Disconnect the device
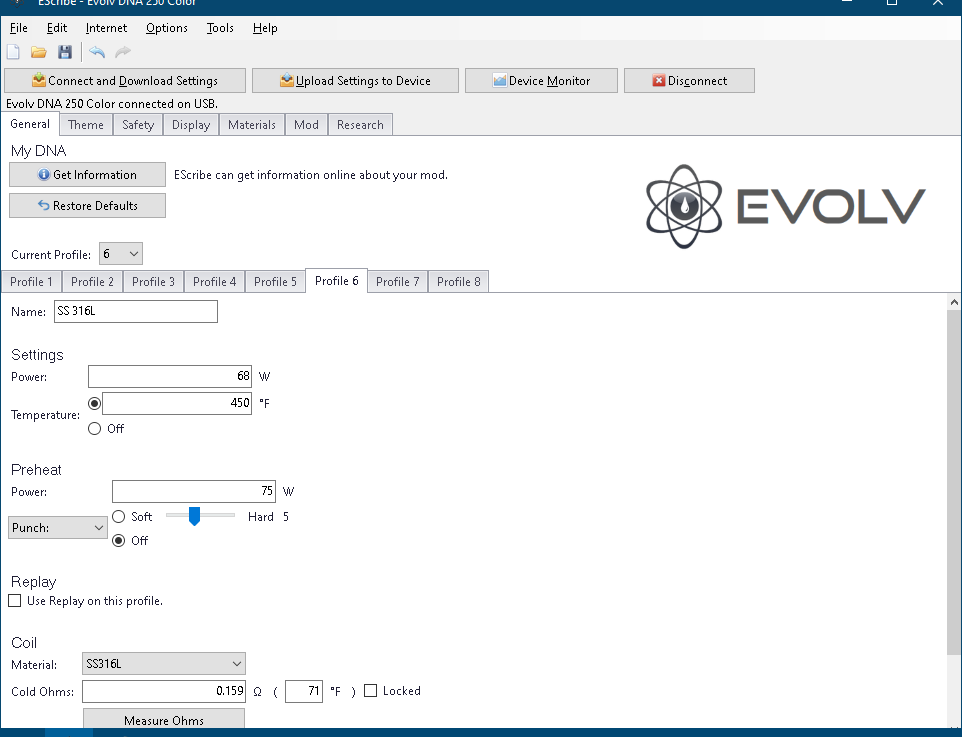 [x=689, y=81]
